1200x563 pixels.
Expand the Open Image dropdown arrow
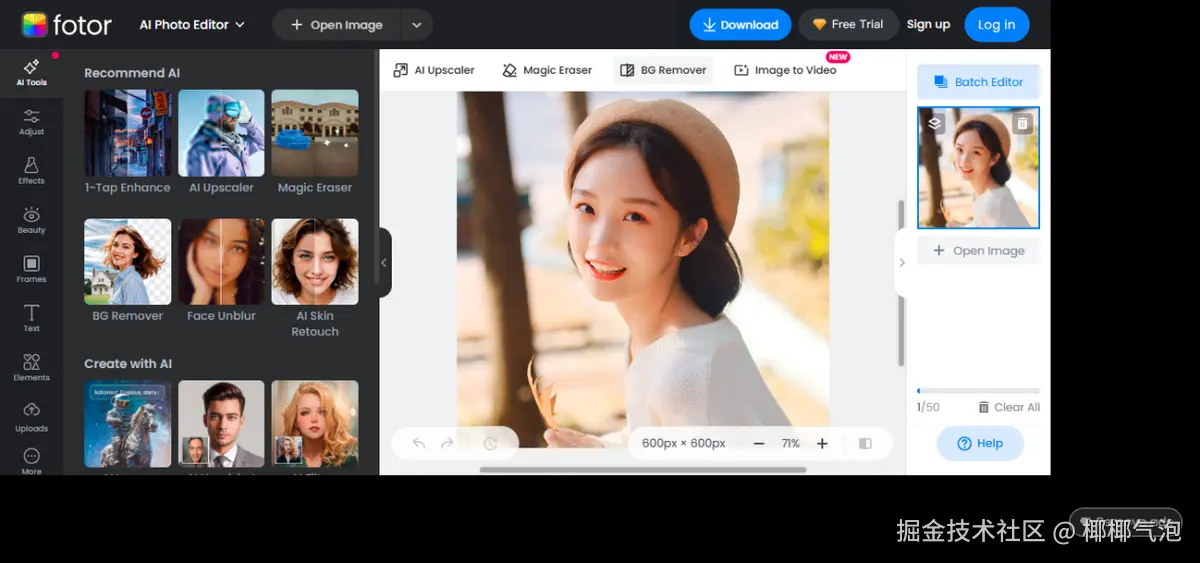(417, 25)
